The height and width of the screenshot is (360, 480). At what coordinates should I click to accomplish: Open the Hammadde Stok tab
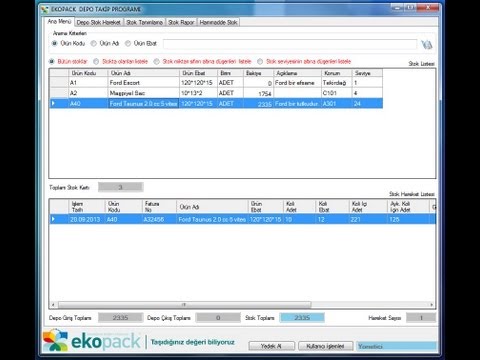coord(218,22)
